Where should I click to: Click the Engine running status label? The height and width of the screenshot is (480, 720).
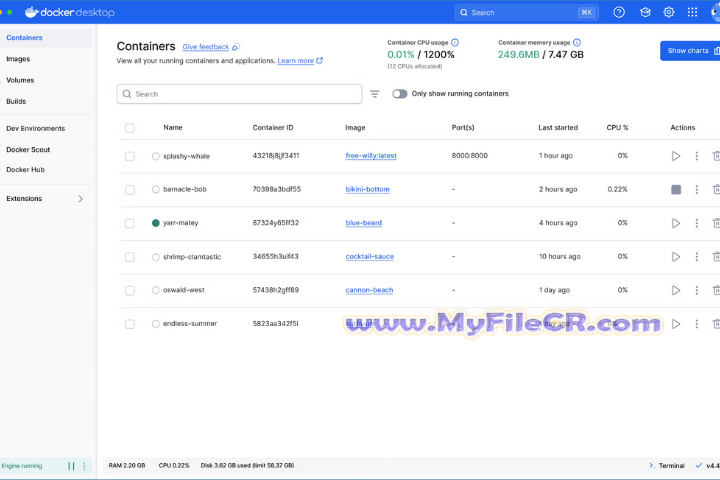(x=22, y=466)
